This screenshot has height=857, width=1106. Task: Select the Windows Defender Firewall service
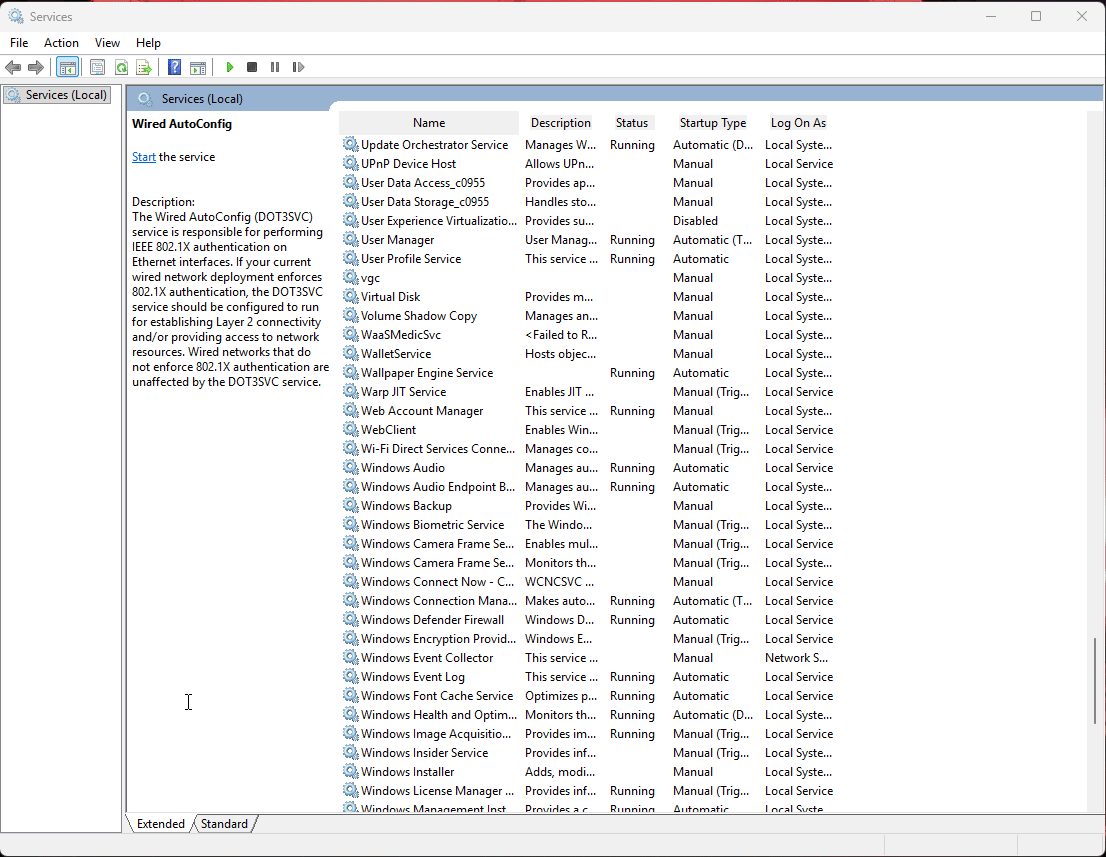(432, 620)
